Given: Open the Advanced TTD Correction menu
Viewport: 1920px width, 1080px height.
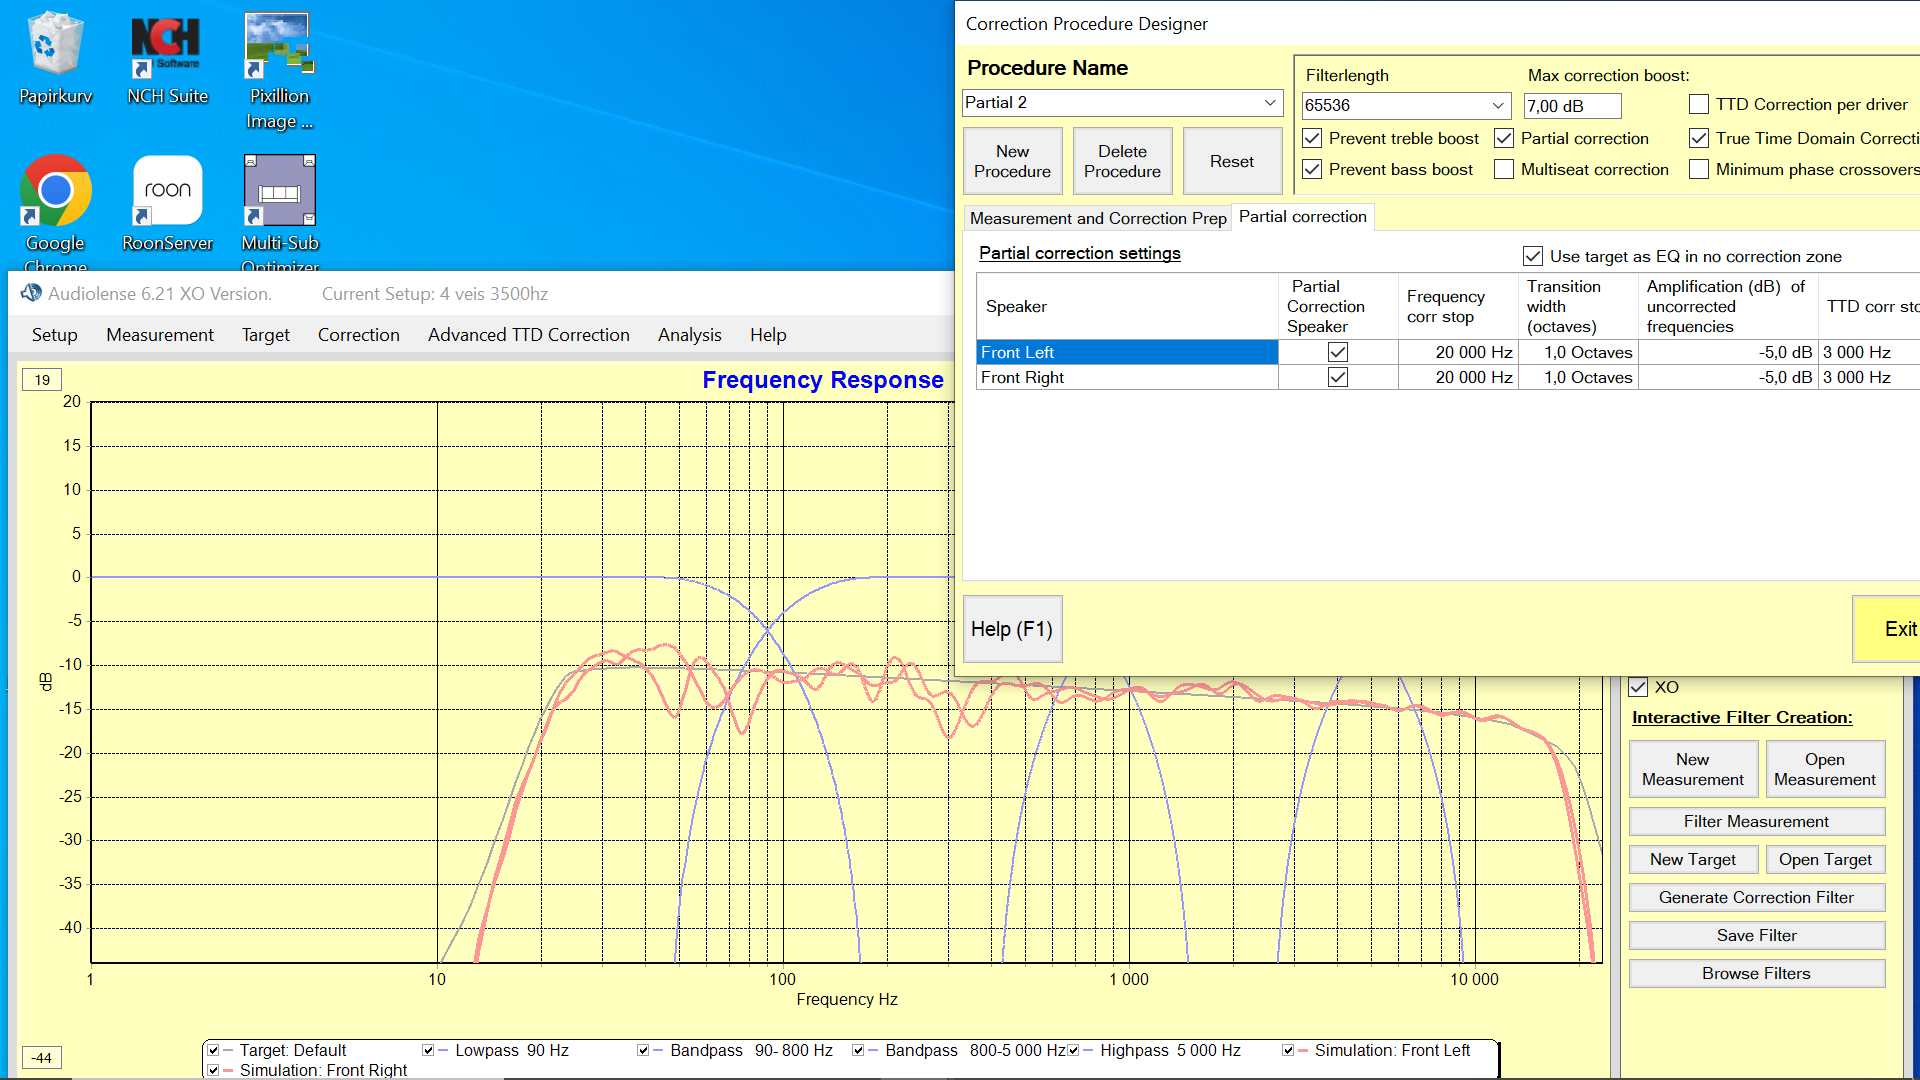Looking at the screenshot, I should tap(528, 335).
